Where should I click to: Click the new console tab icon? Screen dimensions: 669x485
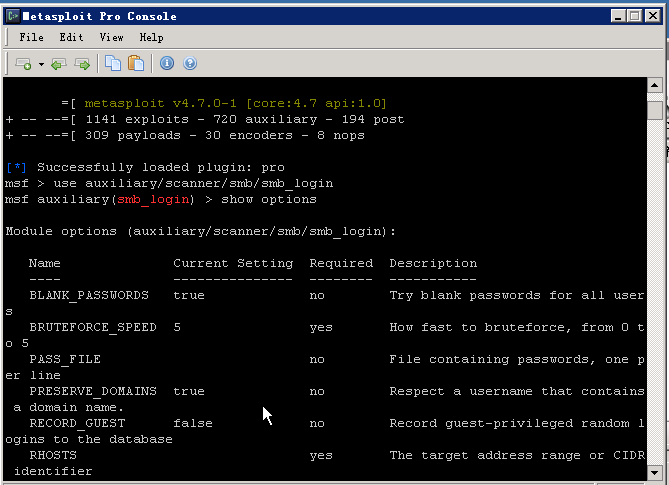[23, 64]
